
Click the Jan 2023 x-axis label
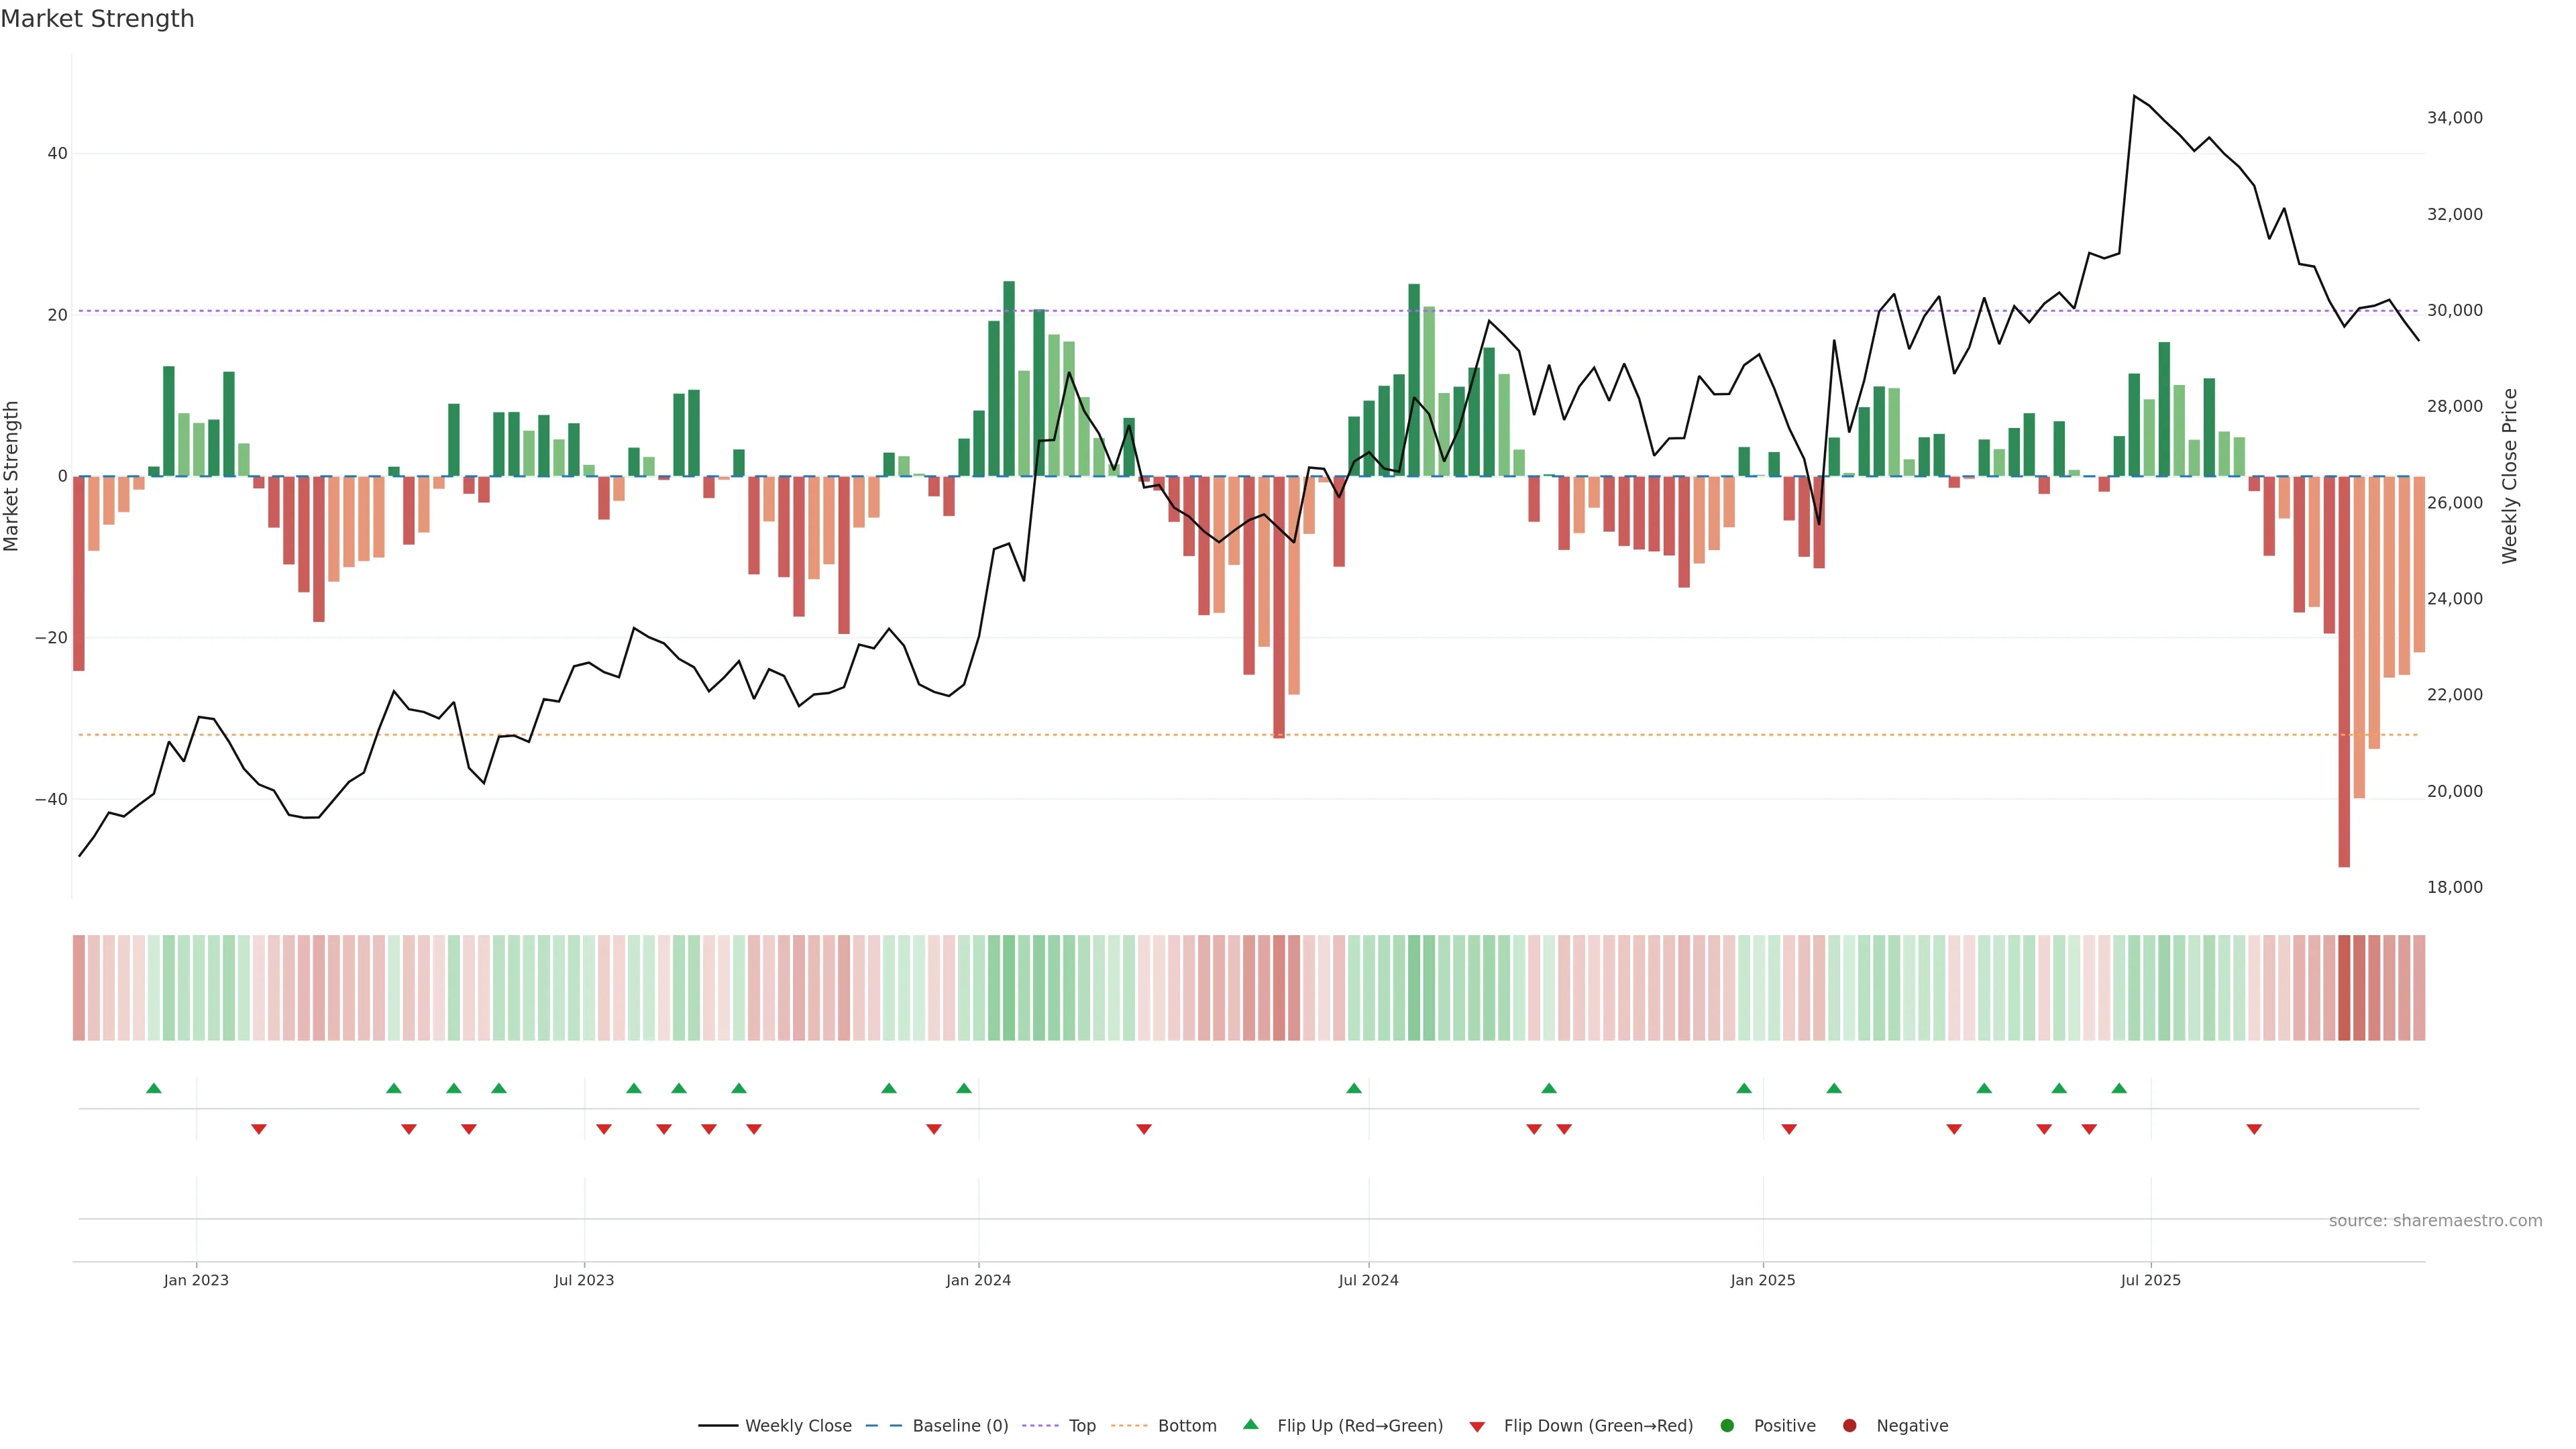[x=196, y=1280]
